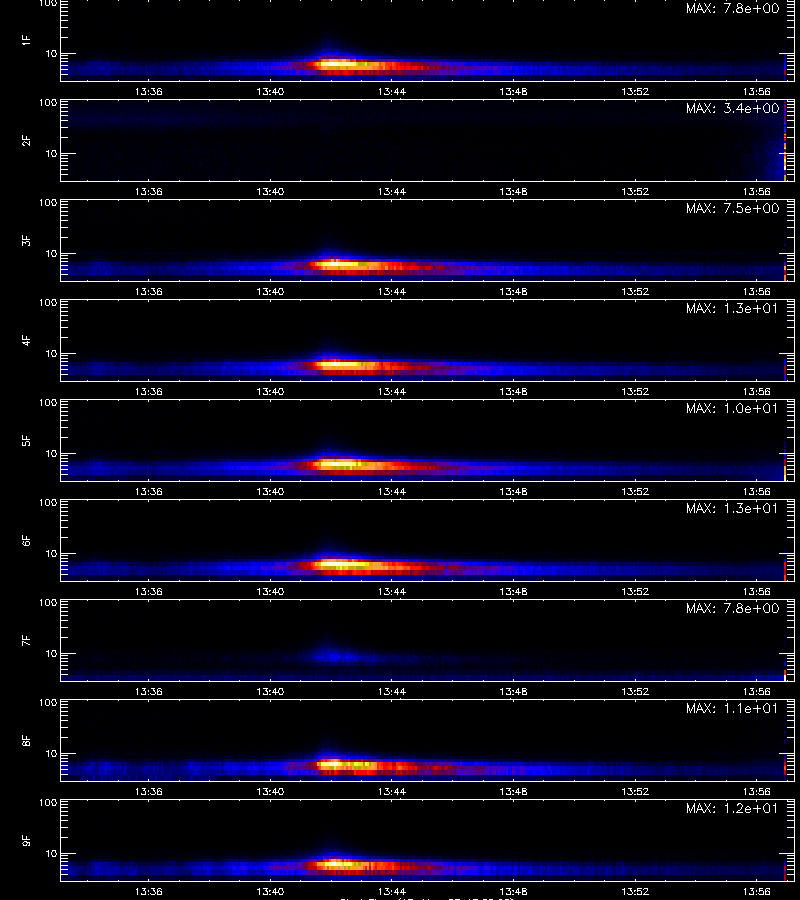
Task: Click the 13:44 tick label under 4F
Action: pos(392,391)
